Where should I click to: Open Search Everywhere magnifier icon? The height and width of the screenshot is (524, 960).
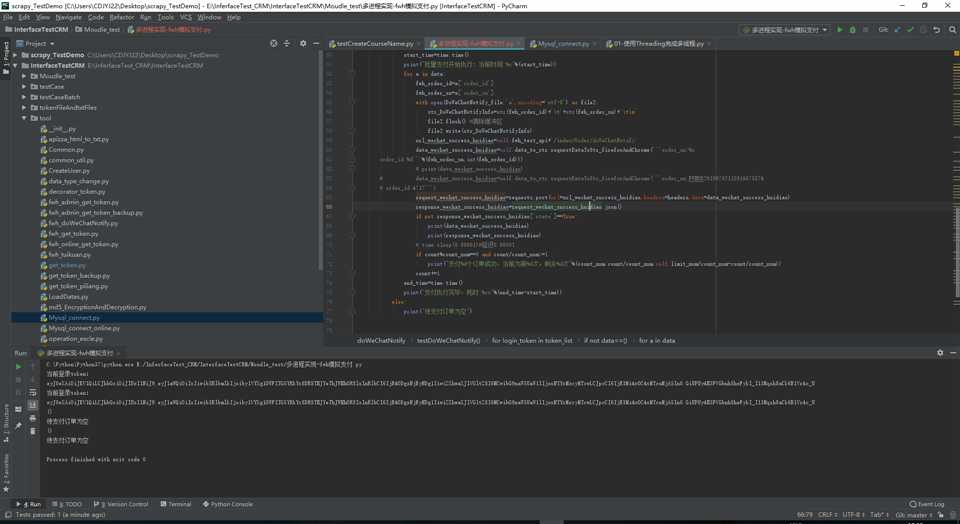(x=952, y=29)
